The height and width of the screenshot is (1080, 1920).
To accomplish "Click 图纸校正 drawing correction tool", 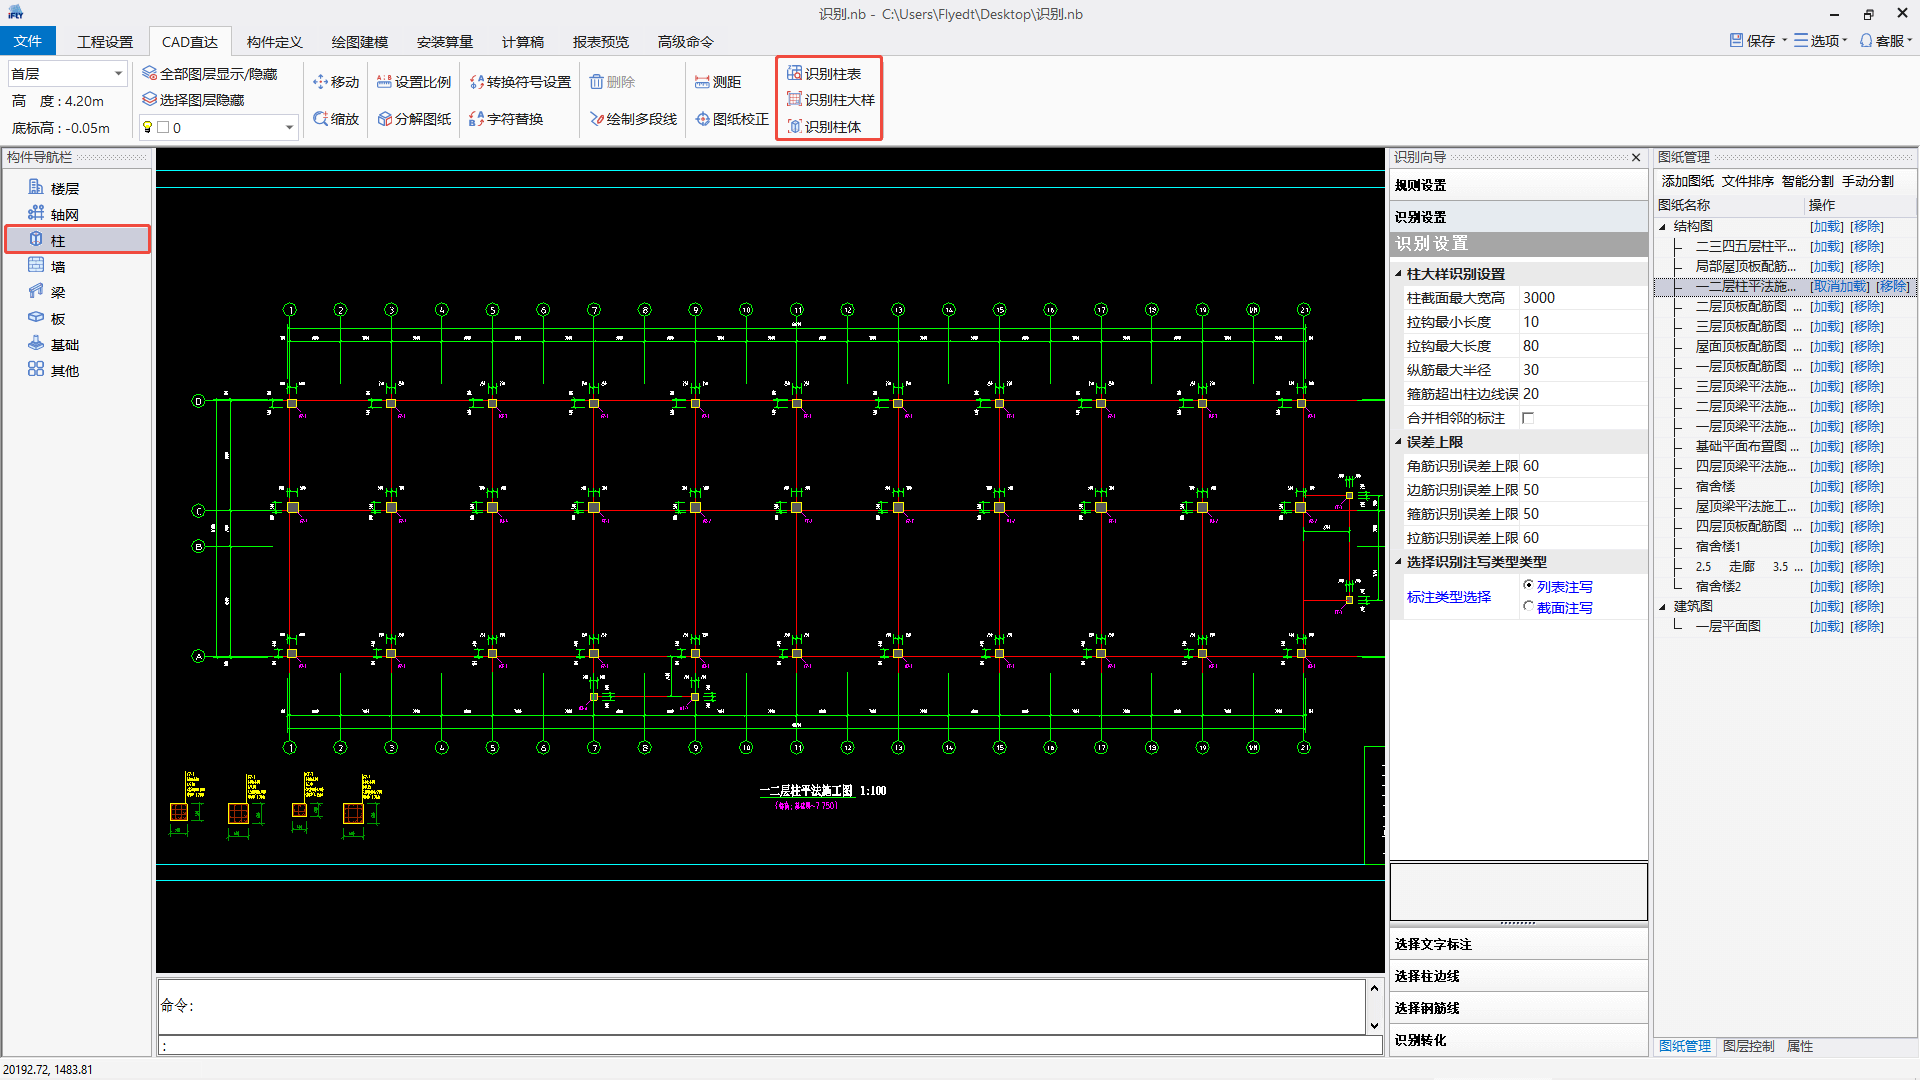I will point(732,119).
